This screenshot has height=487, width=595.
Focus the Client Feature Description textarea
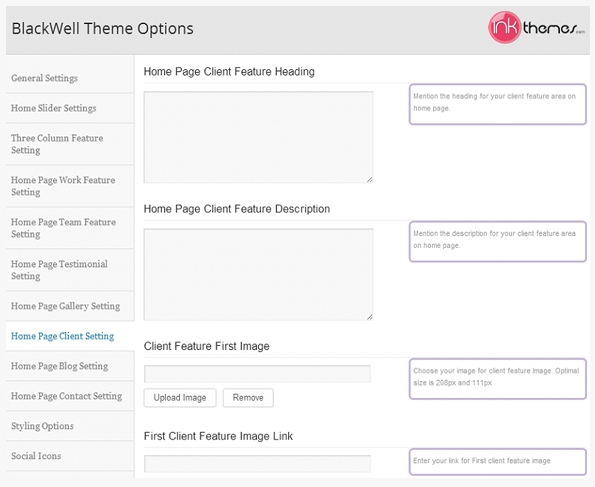[x=258, y=274]
